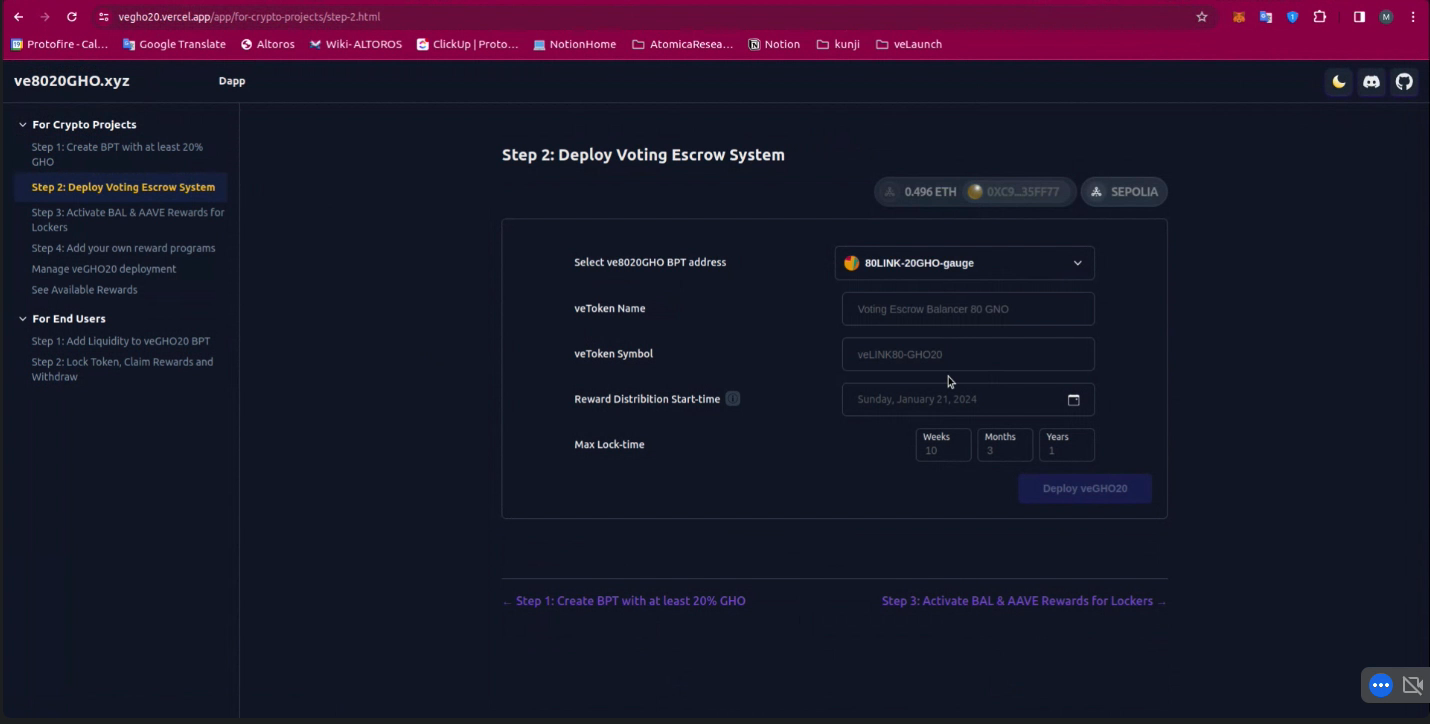Open the Google Translate bookmark
The width and height of the screenshot is (1430, 724).
(x=174, y=44)
